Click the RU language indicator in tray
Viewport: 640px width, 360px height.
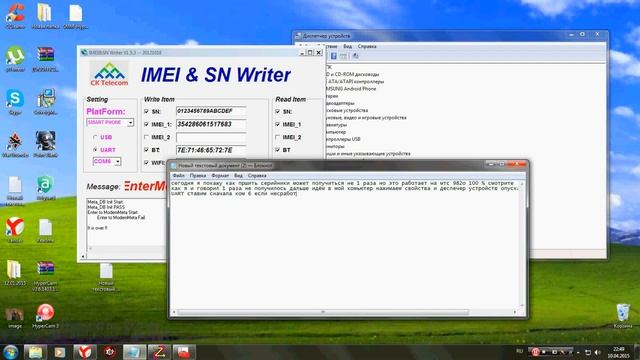click(520, 351)
